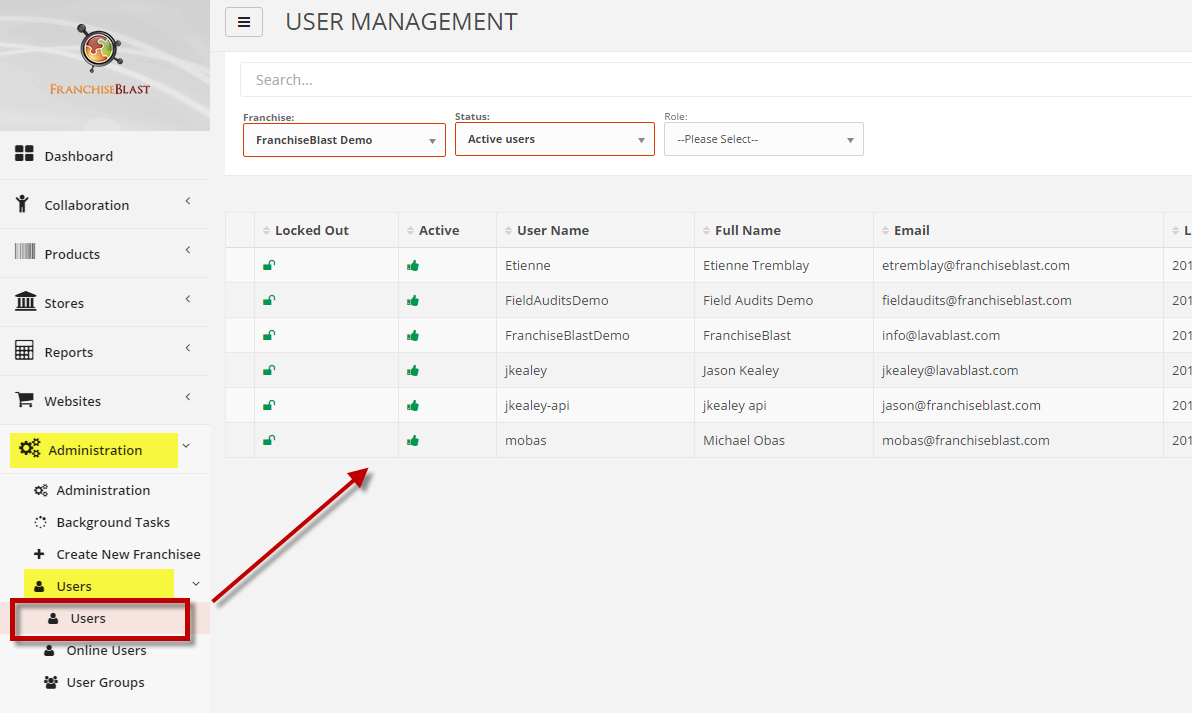
Task: Click the Background Tasks spinner icon
Action: click(41, 522)
